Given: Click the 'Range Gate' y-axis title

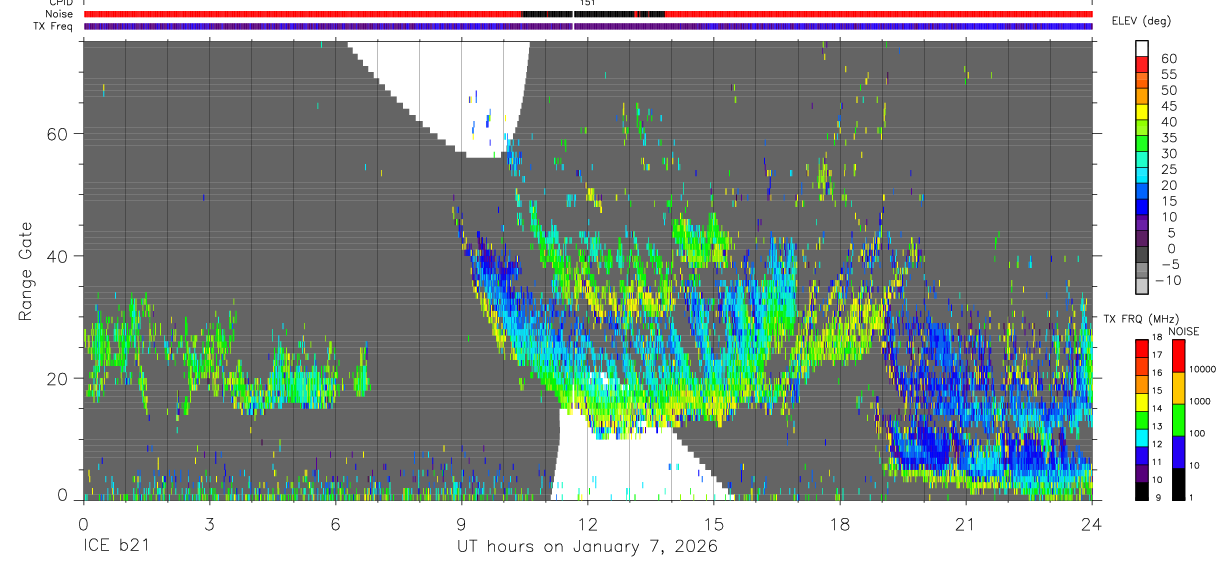Looking at the screenshot, I should (x=28, y=271).
